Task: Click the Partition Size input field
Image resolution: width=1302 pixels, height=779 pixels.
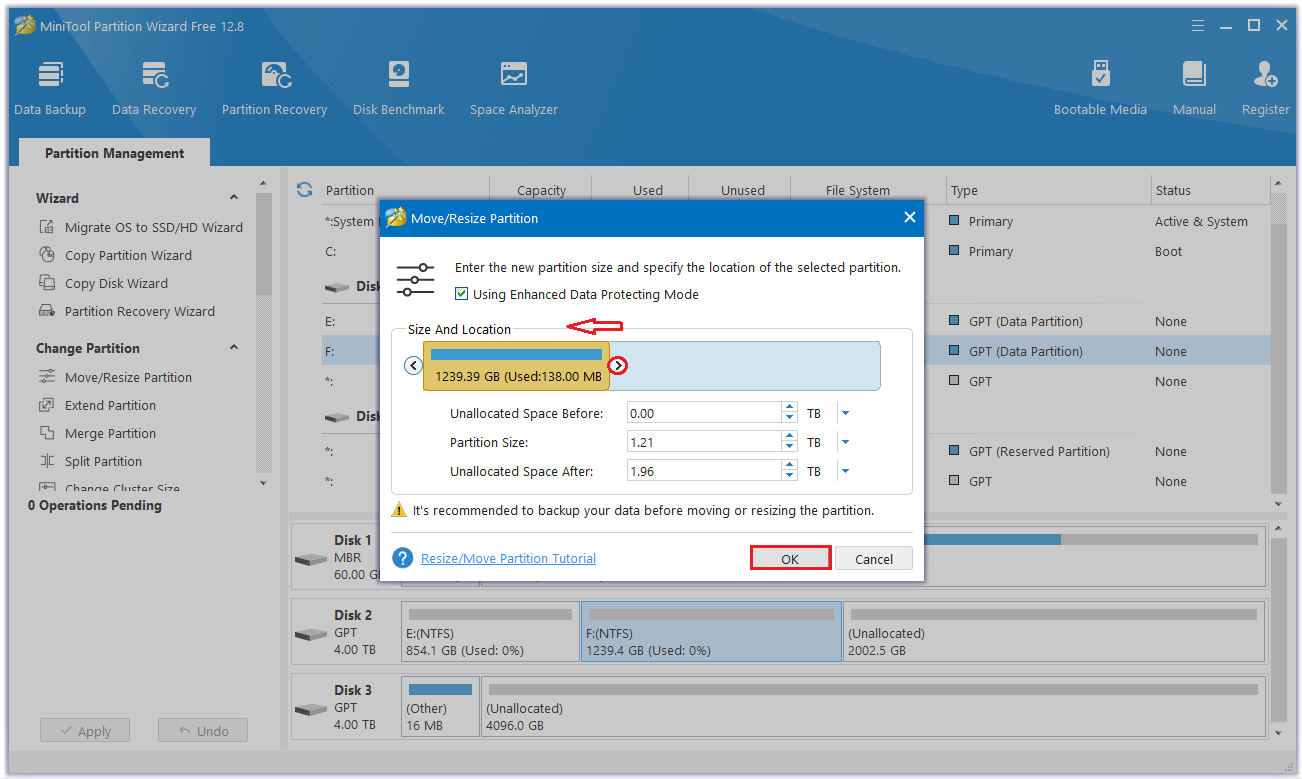Action: point(704,442)
